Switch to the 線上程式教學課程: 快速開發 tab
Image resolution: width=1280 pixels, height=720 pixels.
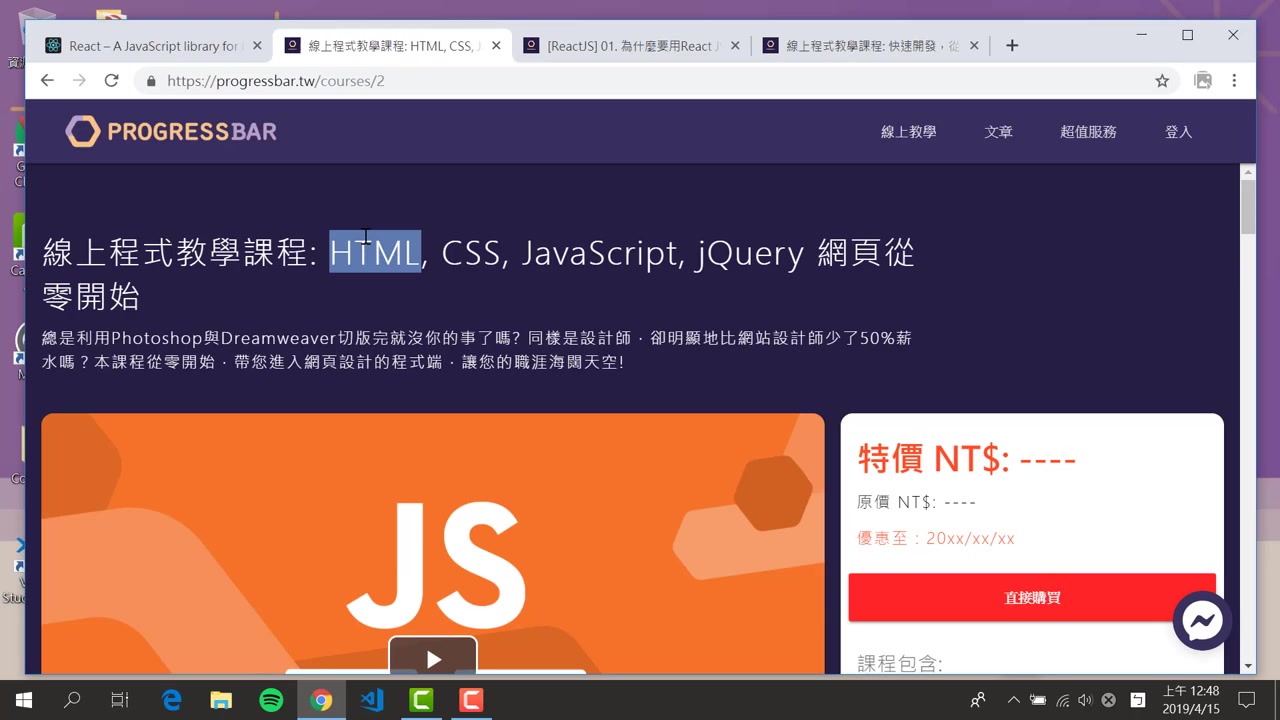coord(870,46)
